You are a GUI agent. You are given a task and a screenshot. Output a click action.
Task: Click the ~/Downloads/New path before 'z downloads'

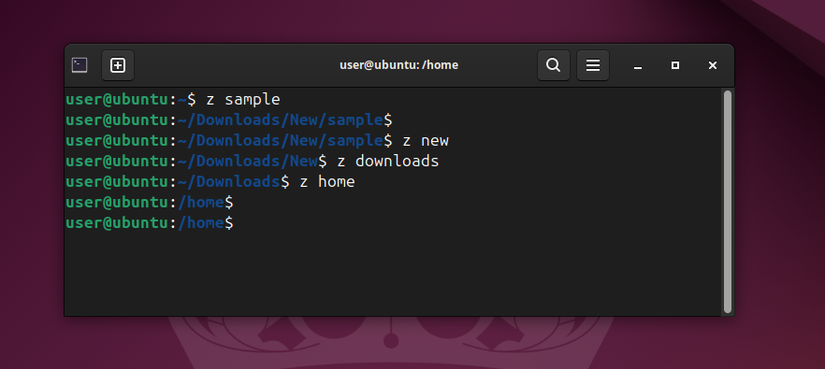pyautogui.click(x=248, y=161)
